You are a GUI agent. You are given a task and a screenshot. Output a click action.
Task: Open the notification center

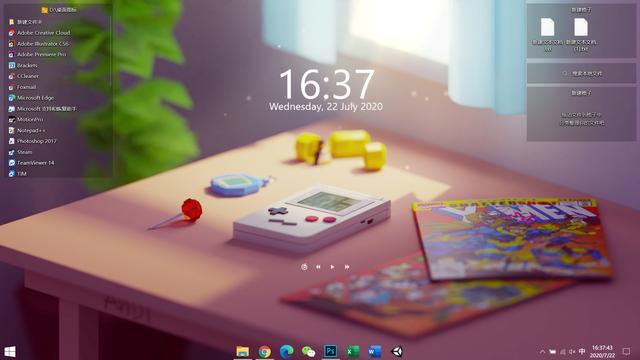(626, 351)
